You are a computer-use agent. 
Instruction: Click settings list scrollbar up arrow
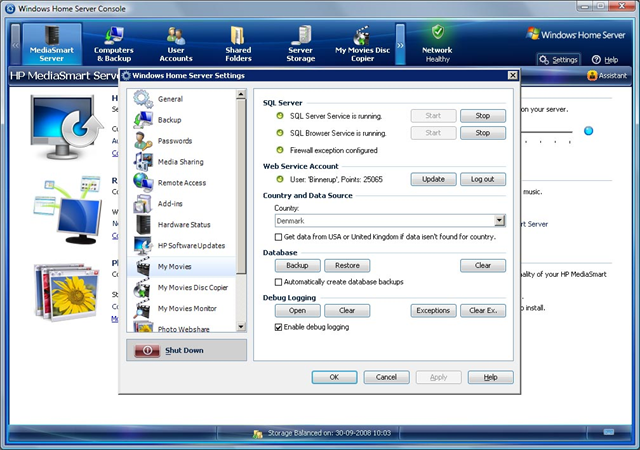tap(241, 95)
